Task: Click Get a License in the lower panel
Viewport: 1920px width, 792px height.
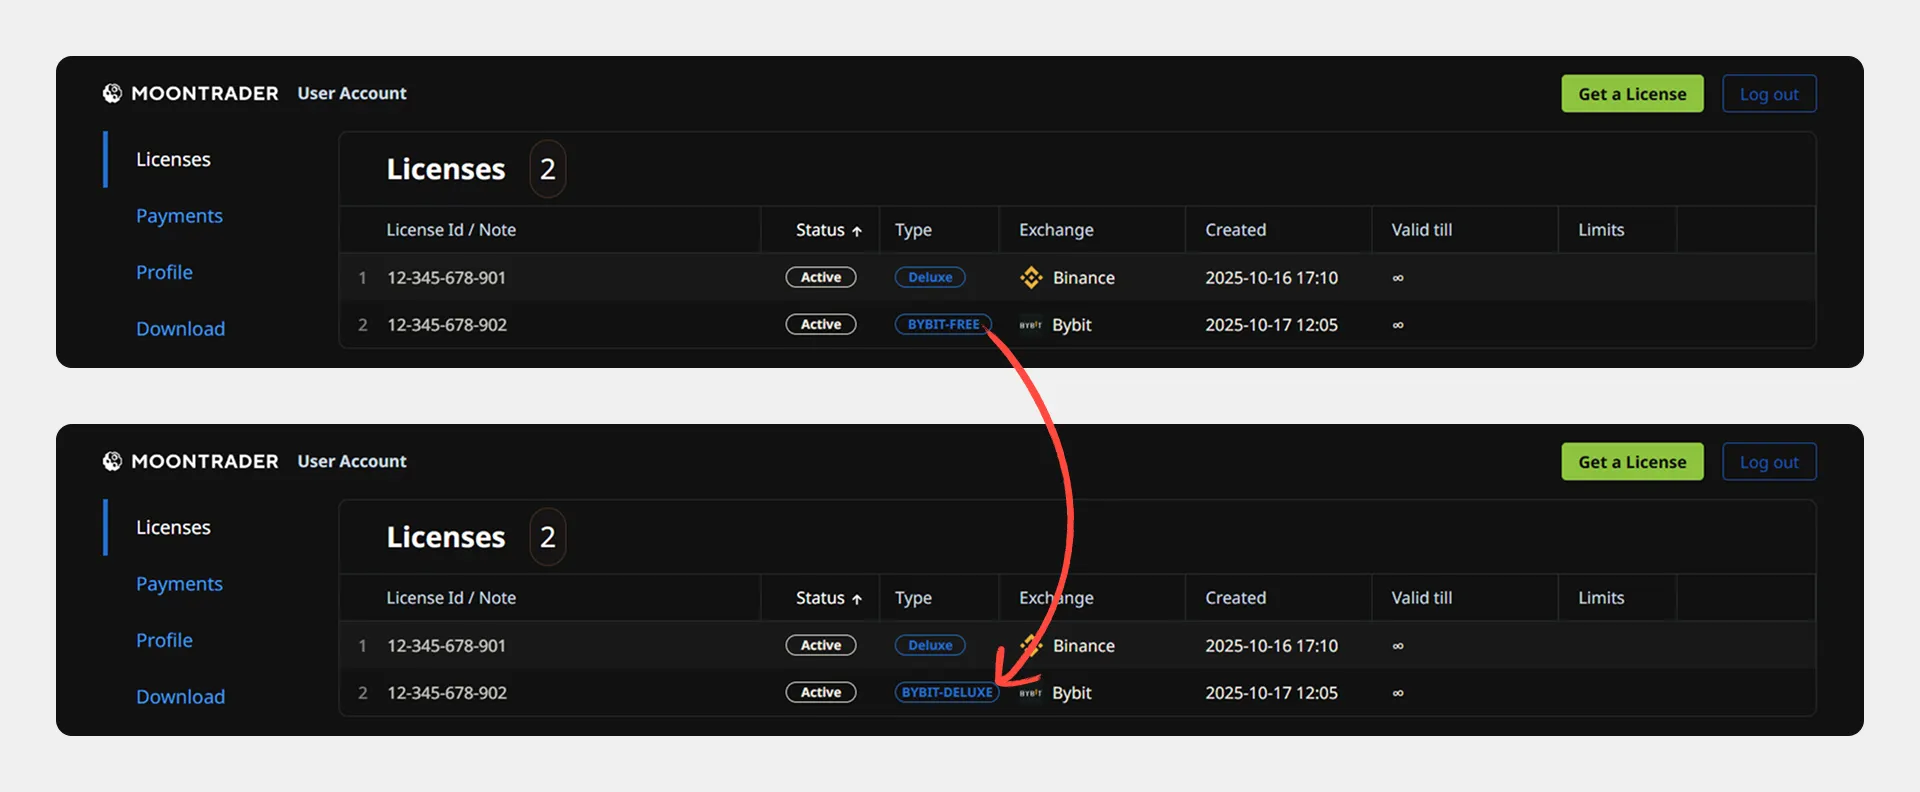Action: coord(1632,462)
